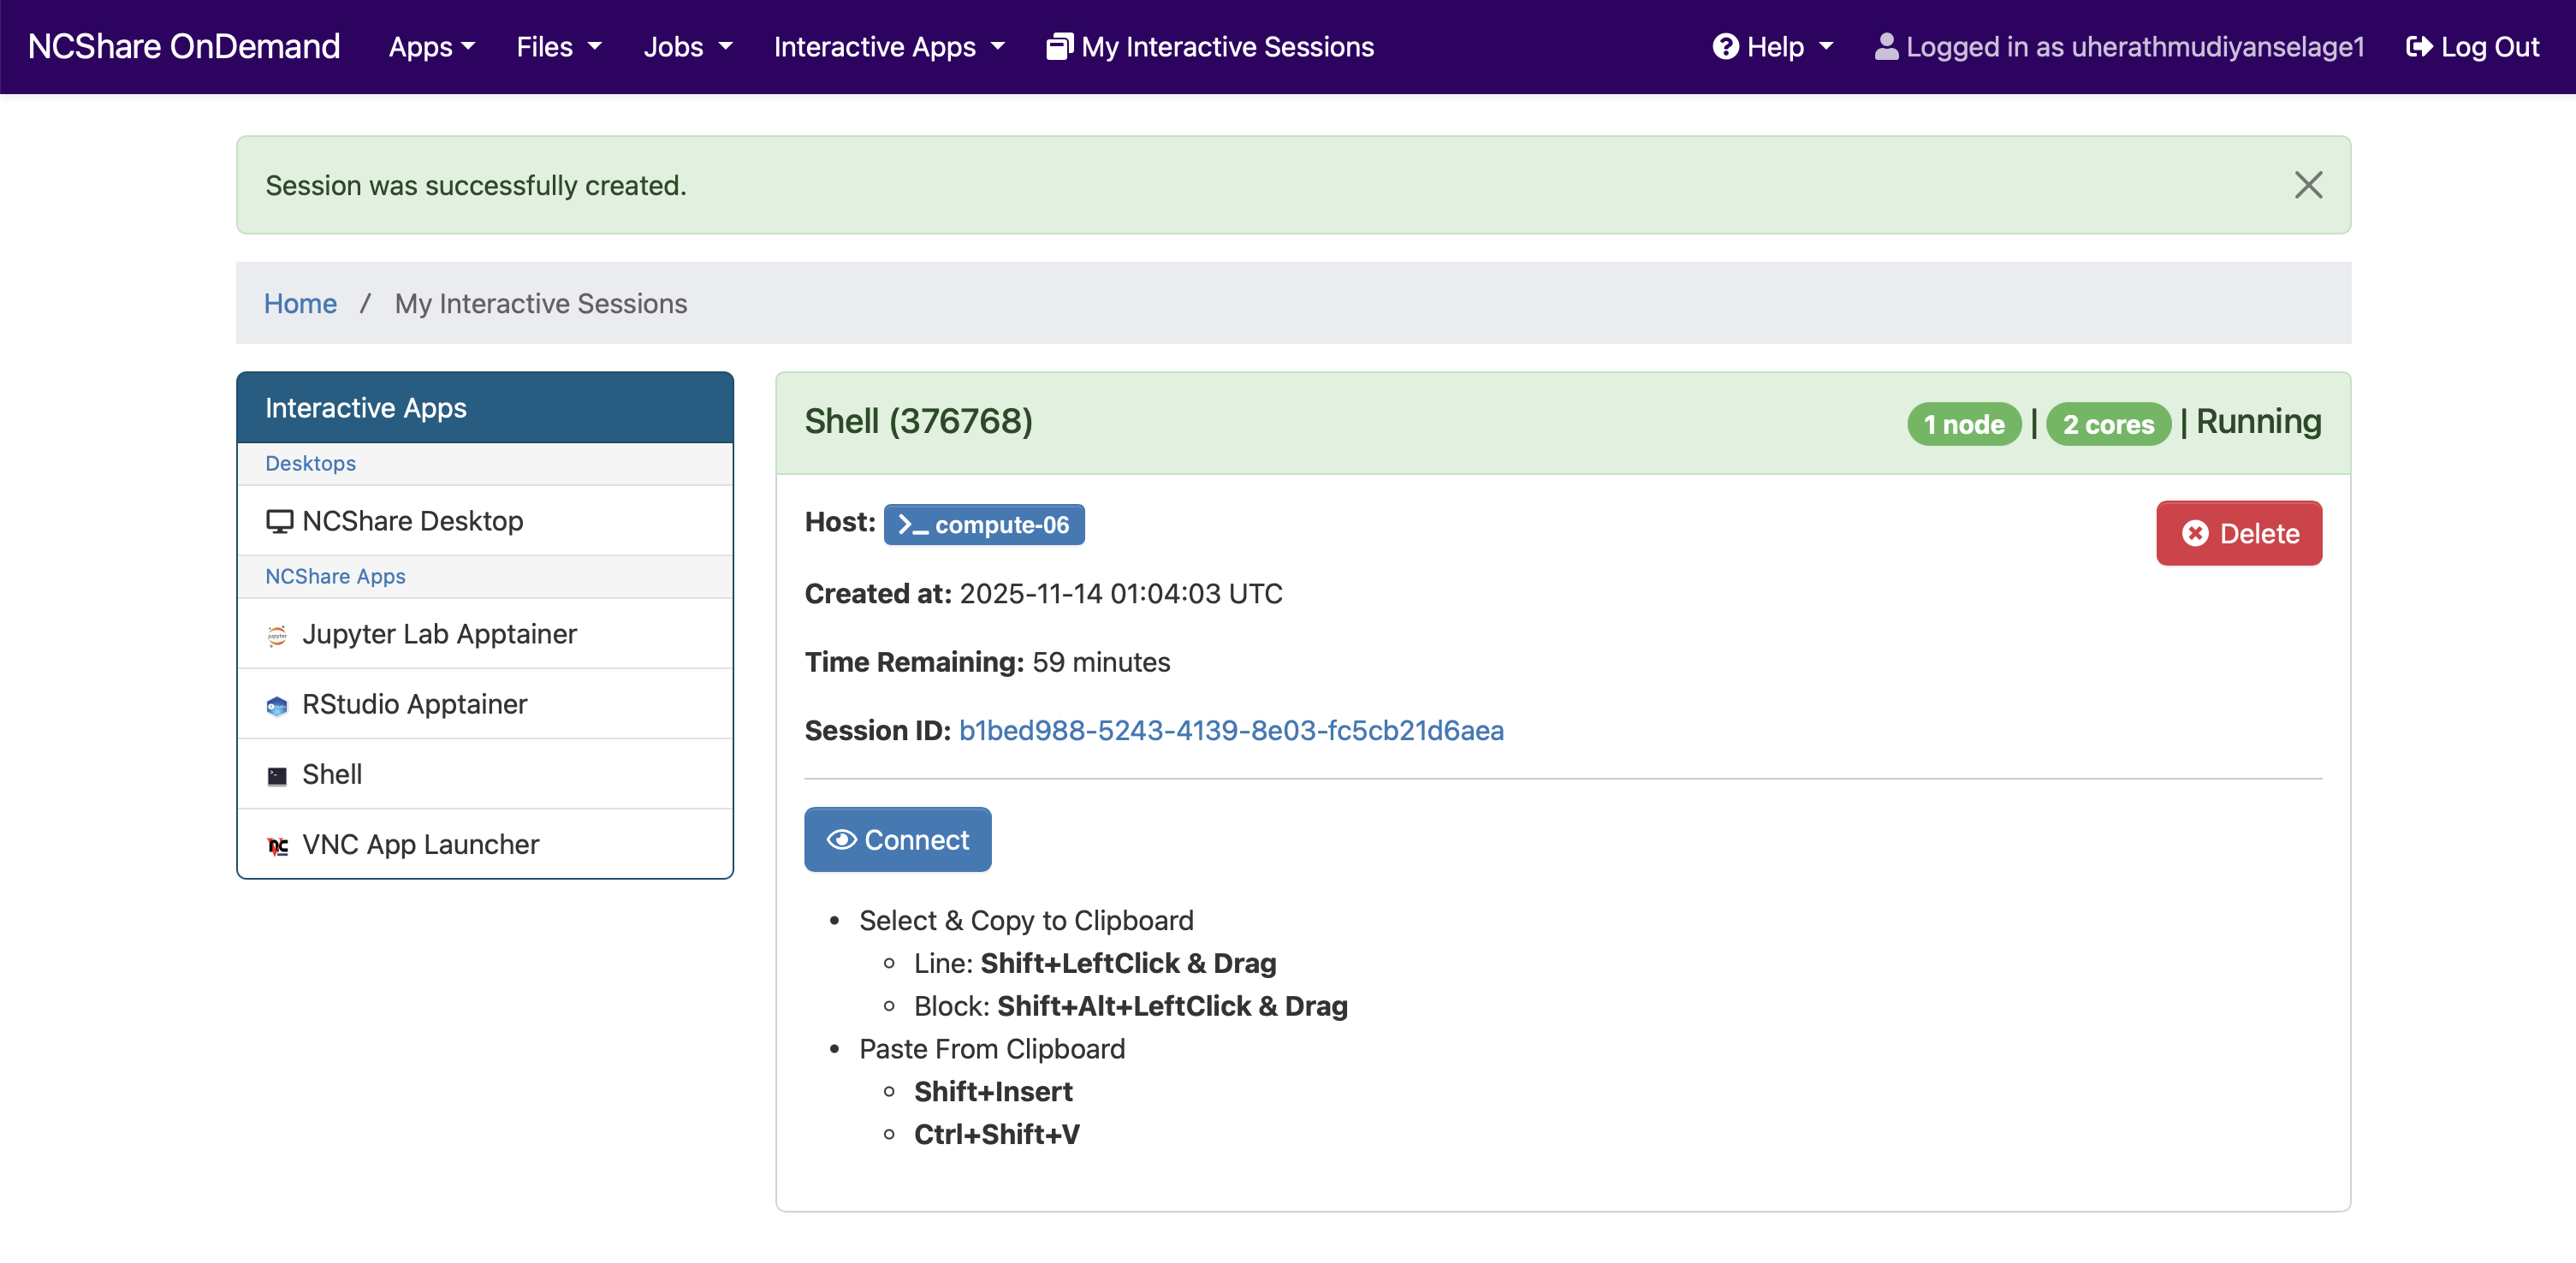Open the Files dropdown menu
Viewport: 2576px width, 1263px height.
click(x=558, y=47)
